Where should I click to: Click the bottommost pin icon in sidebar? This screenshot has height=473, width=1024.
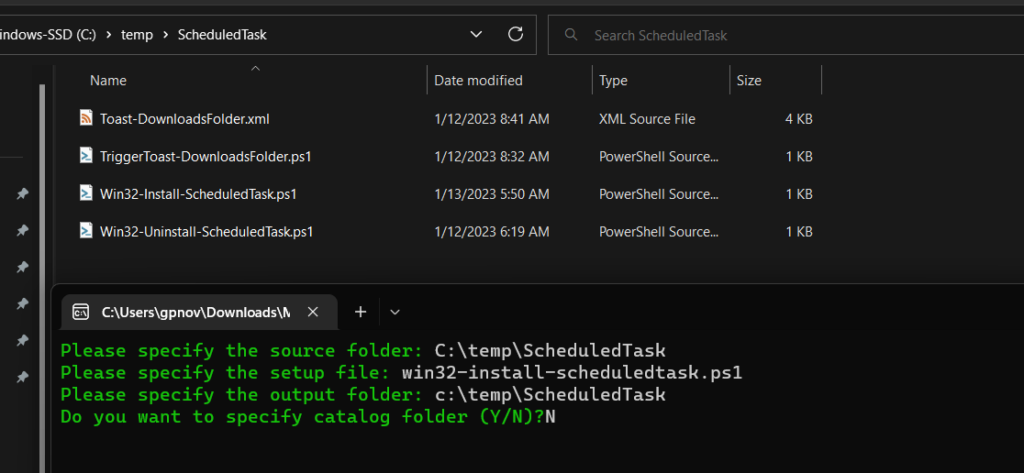pyautogui.click(x=22, y=378)
